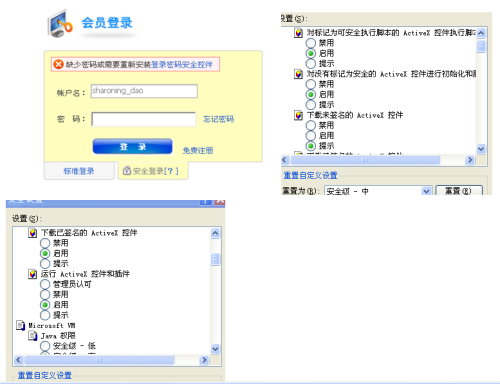Click the blue 登录 button
The width and height of the screenshot is (500, 384).
click(x=133, y=147)
